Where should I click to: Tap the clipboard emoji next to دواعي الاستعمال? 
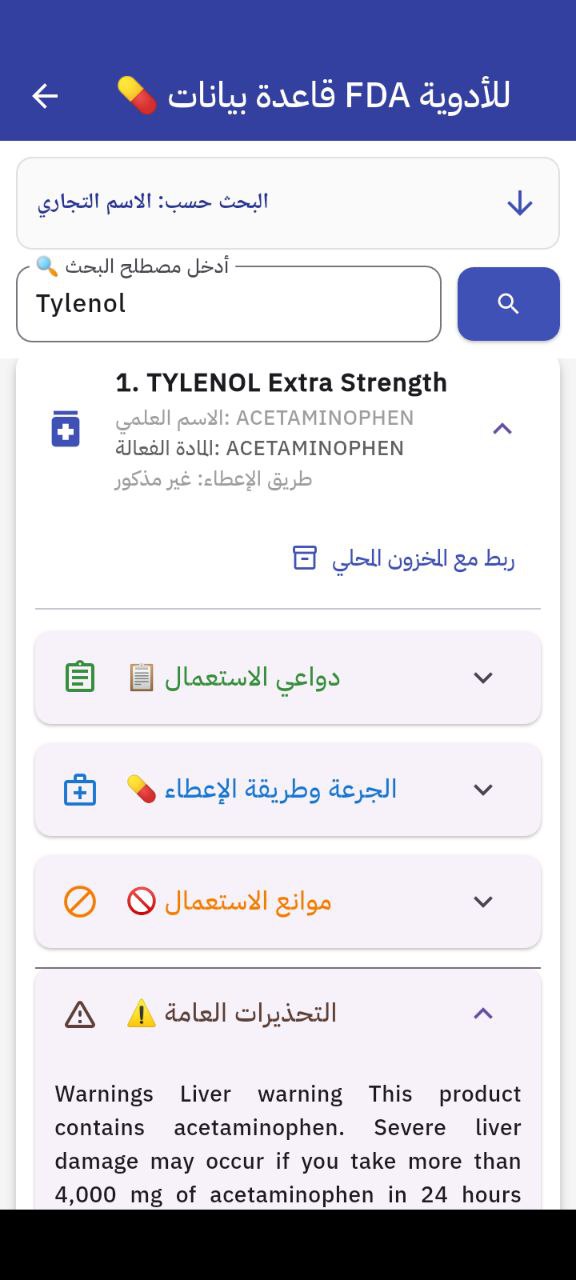point(143,677)
